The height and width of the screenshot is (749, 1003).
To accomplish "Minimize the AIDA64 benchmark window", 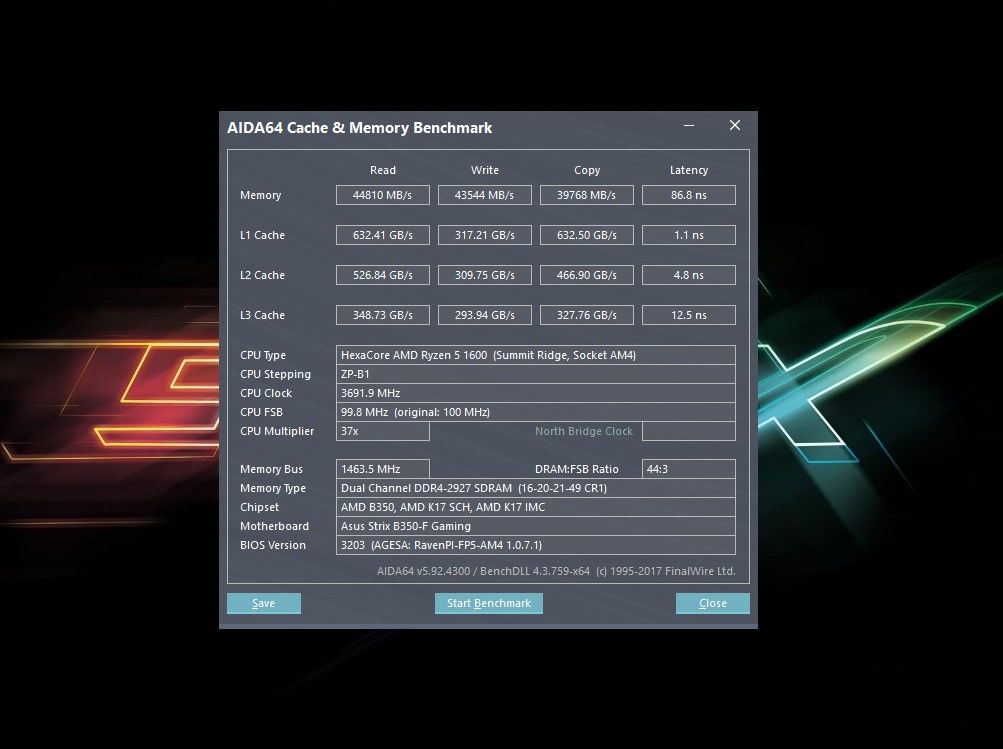I will tap(689, 125).
